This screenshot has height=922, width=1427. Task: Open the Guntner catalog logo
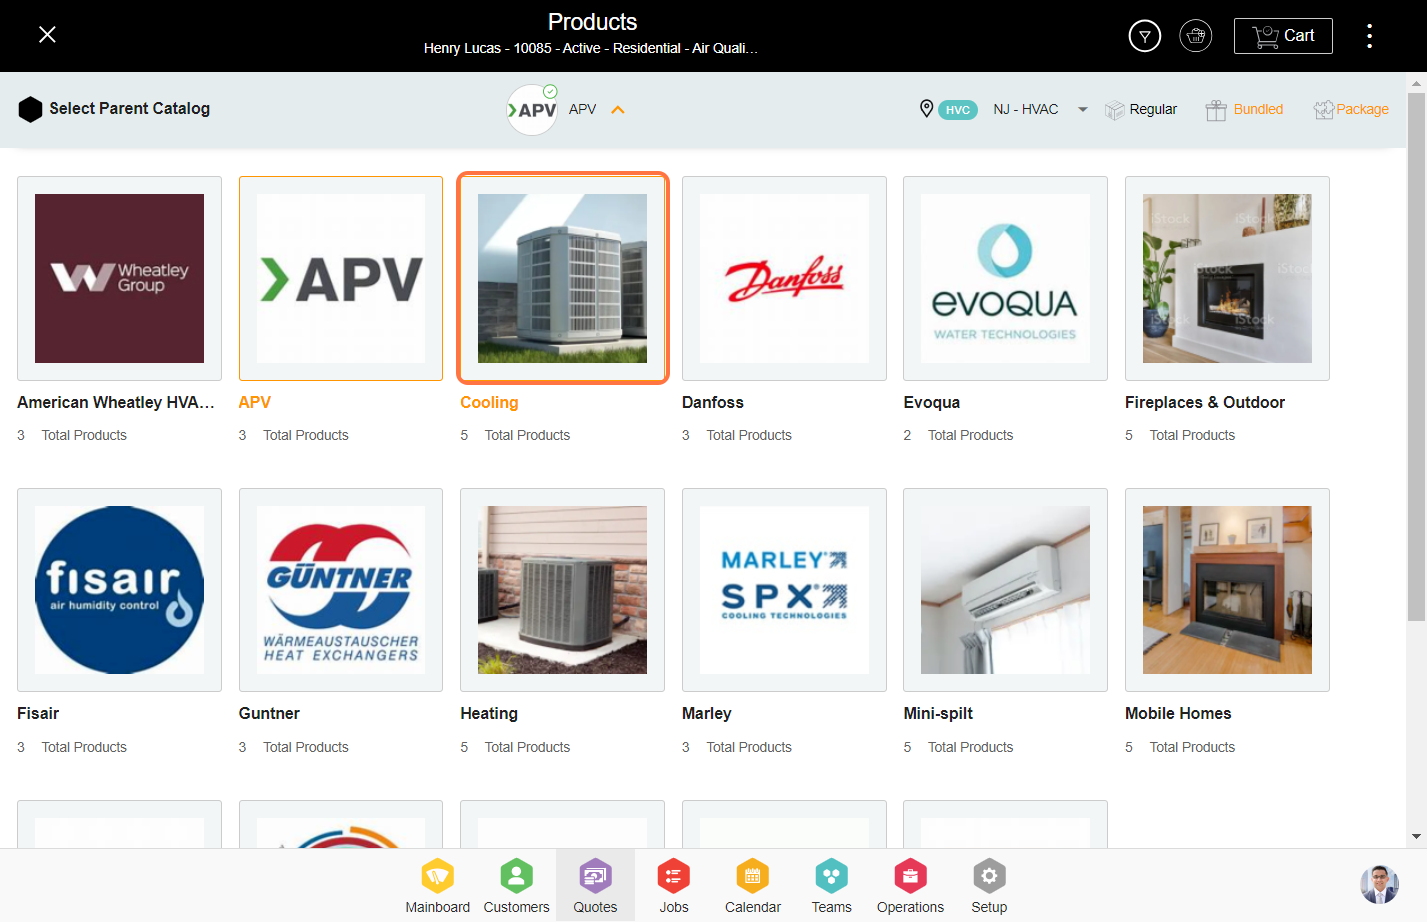tap(341, 590)
